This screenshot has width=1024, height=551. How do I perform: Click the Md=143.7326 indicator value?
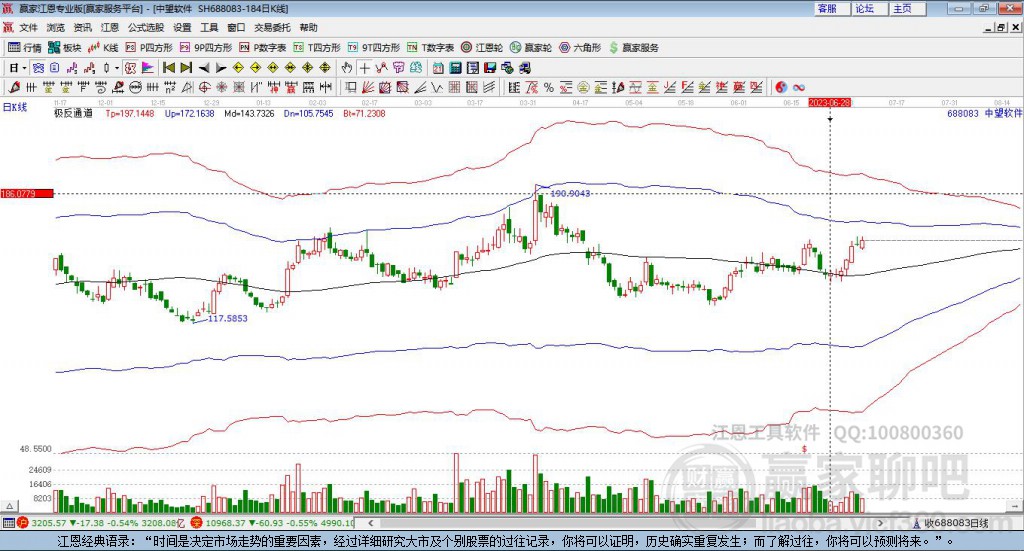coord(249,114)
